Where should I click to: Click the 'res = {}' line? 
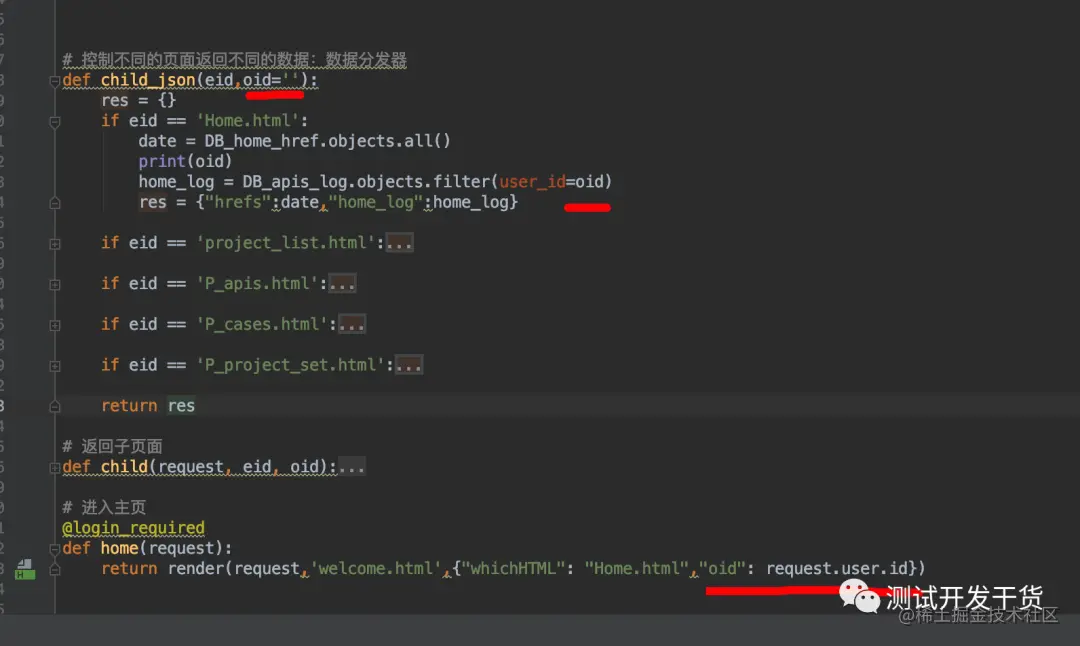138,101
